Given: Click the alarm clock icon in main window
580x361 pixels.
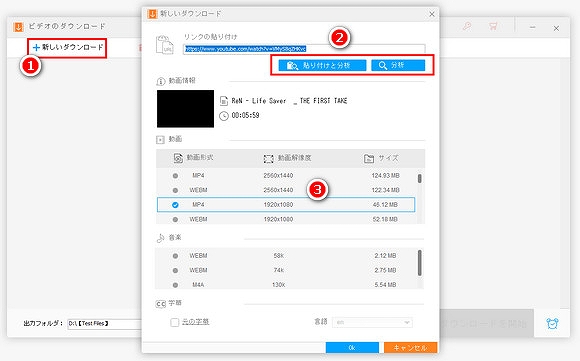Looking at the screenshot, I should point(552,323).
